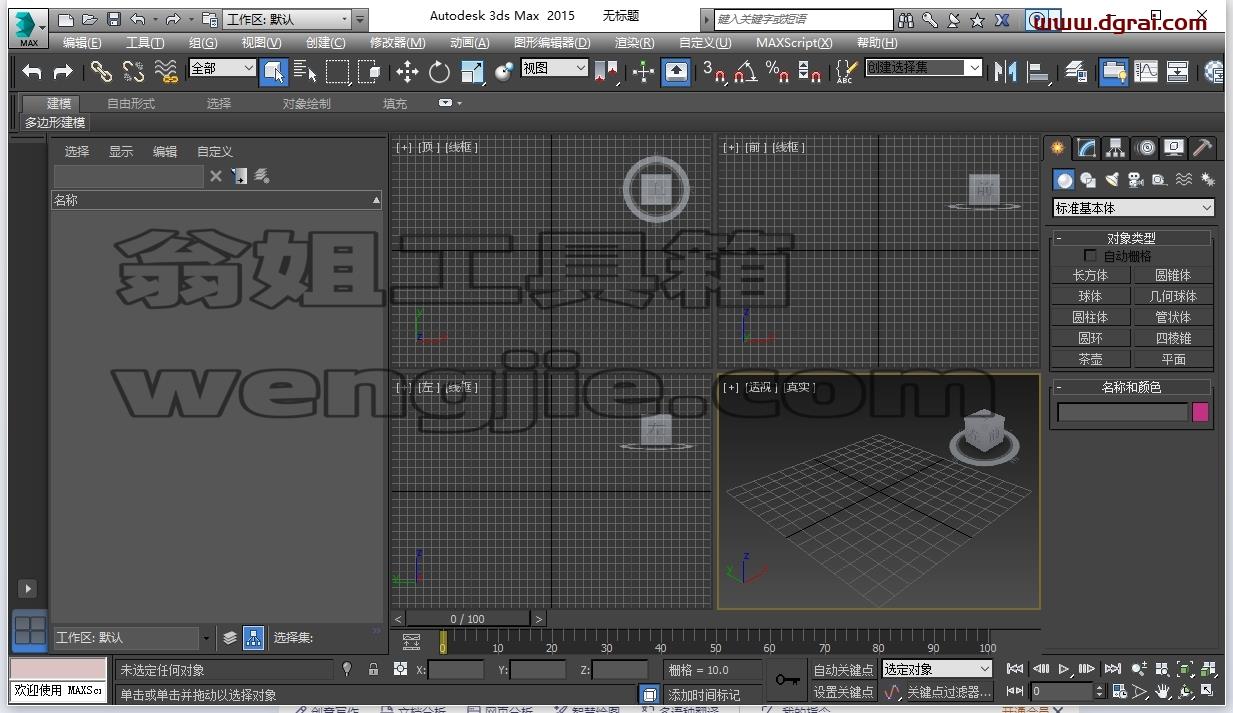
Task: Select the Bind to Space Warp tool
Action: 166,71
